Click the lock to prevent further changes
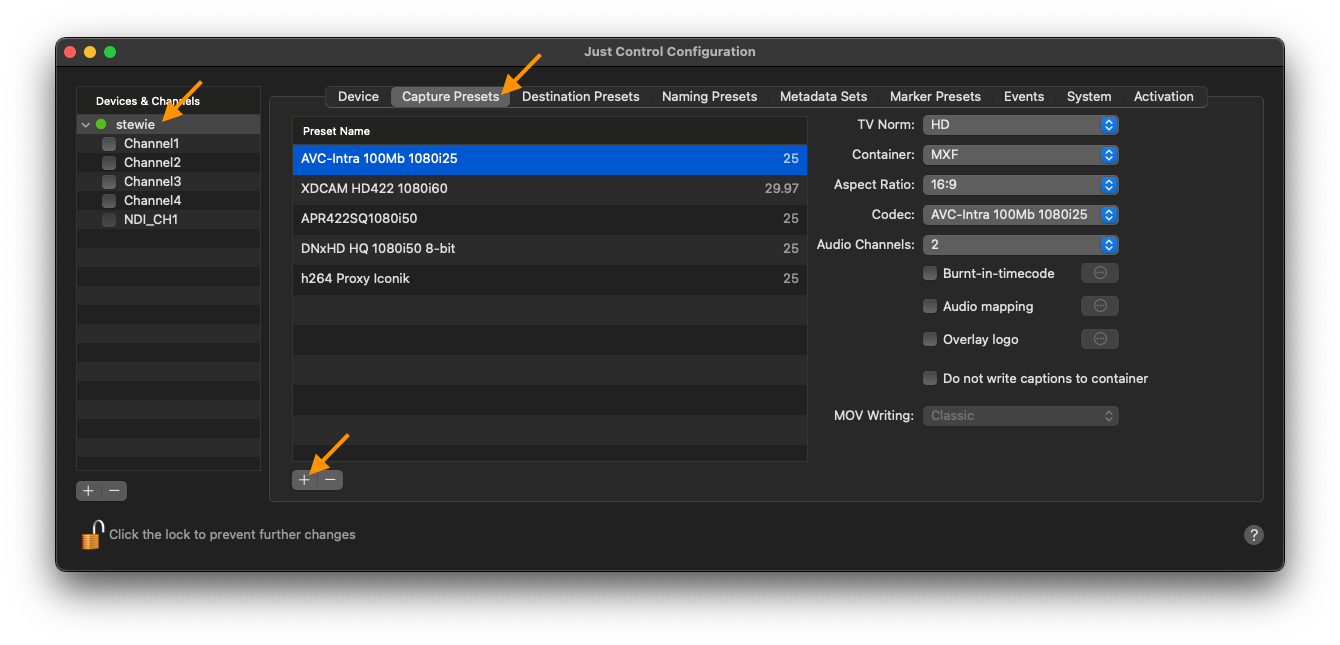The width and height of the screenshot is (1340, 645). pyautogui.click(x=92, y=535)
